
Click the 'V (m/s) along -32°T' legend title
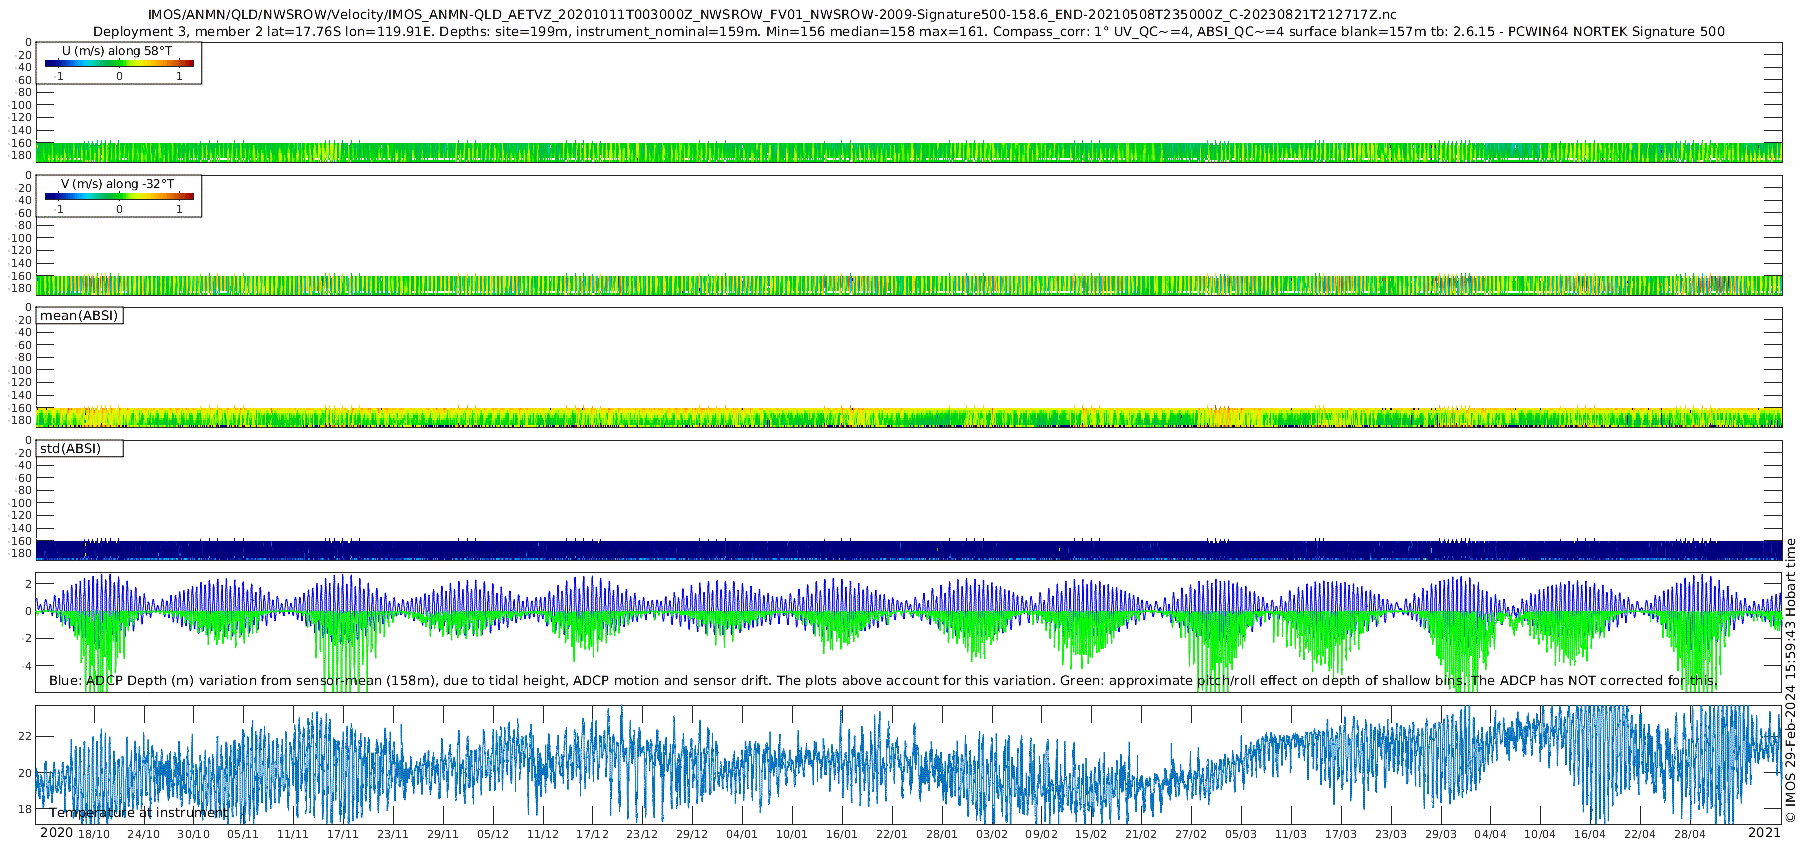pos(117,183)
